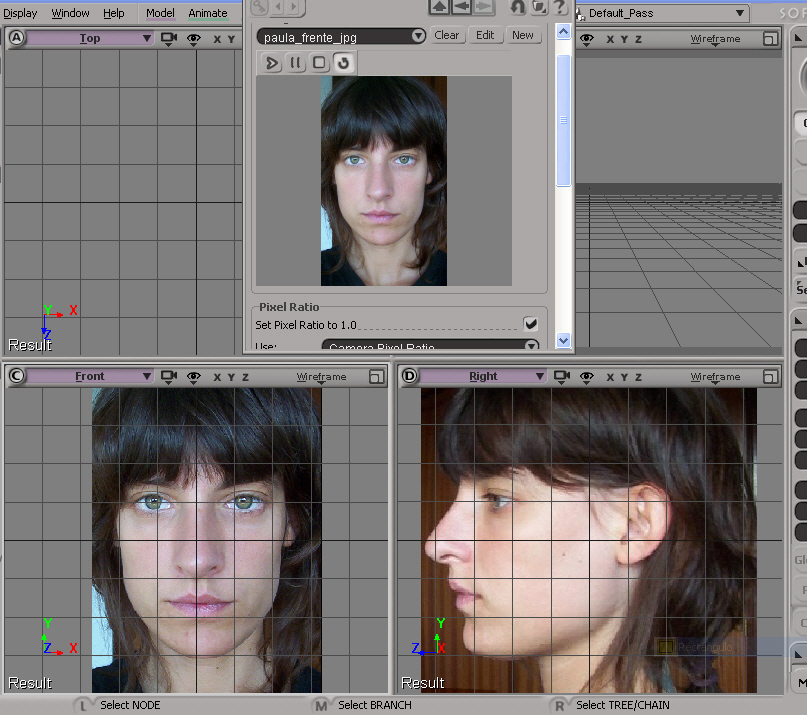
Task: Play the image clip preview
Action: click(272, 63)
